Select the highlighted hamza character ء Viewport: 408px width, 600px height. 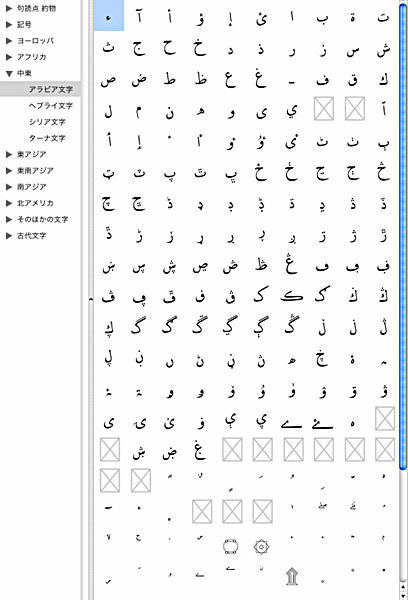tap(109, 16)
